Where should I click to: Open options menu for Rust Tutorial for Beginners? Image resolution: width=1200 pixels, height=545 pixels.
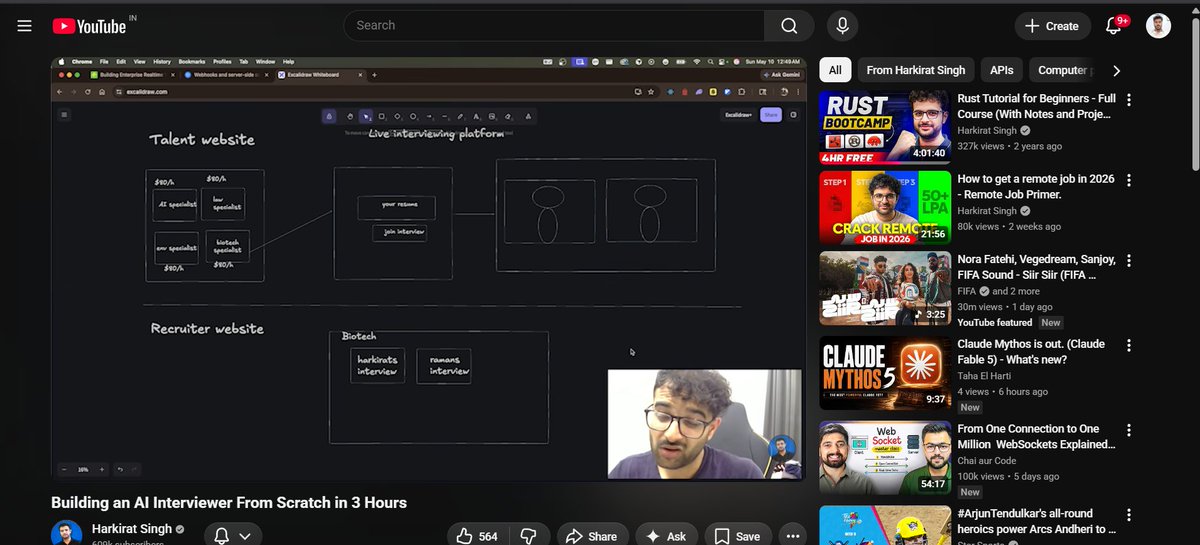point(1129,100)
